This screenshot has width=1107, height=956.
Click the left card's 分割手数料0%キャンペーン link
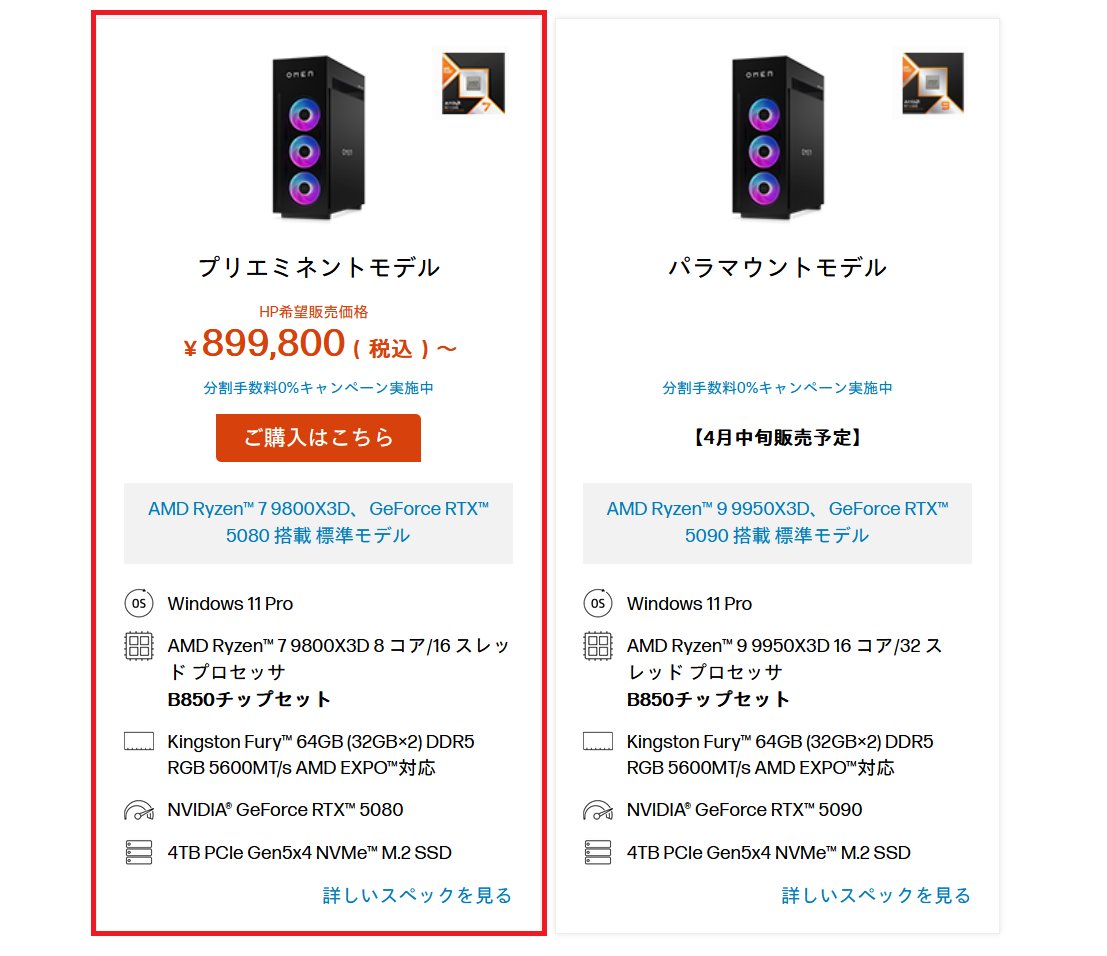tap(318, 388)
